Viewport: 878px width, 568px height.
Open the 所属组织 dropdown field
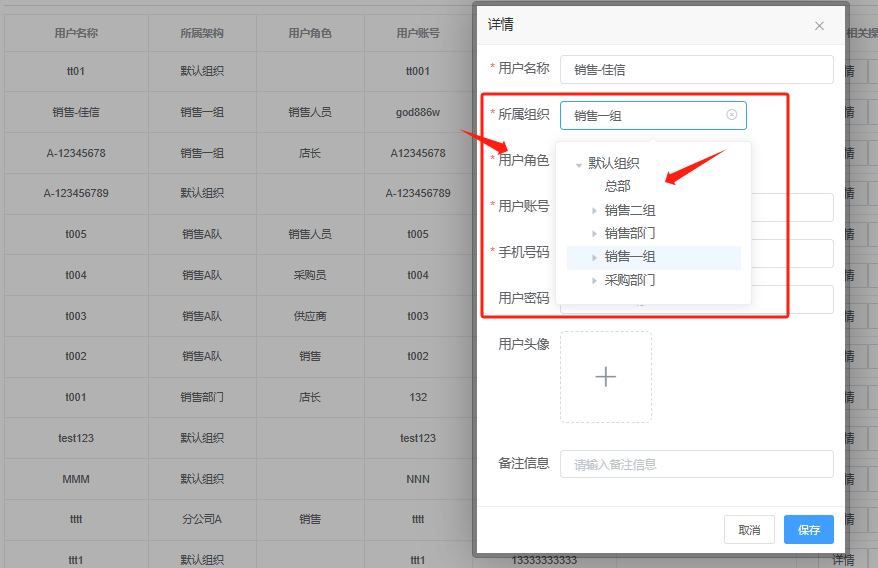point(645,115)
